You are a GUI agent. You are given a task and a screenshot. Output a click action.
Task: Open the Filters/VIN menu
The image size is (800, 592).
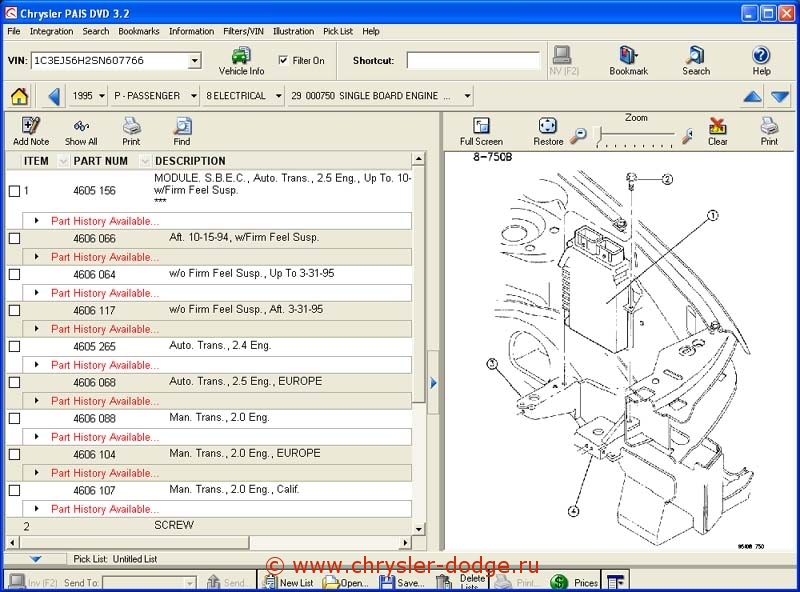243,31
